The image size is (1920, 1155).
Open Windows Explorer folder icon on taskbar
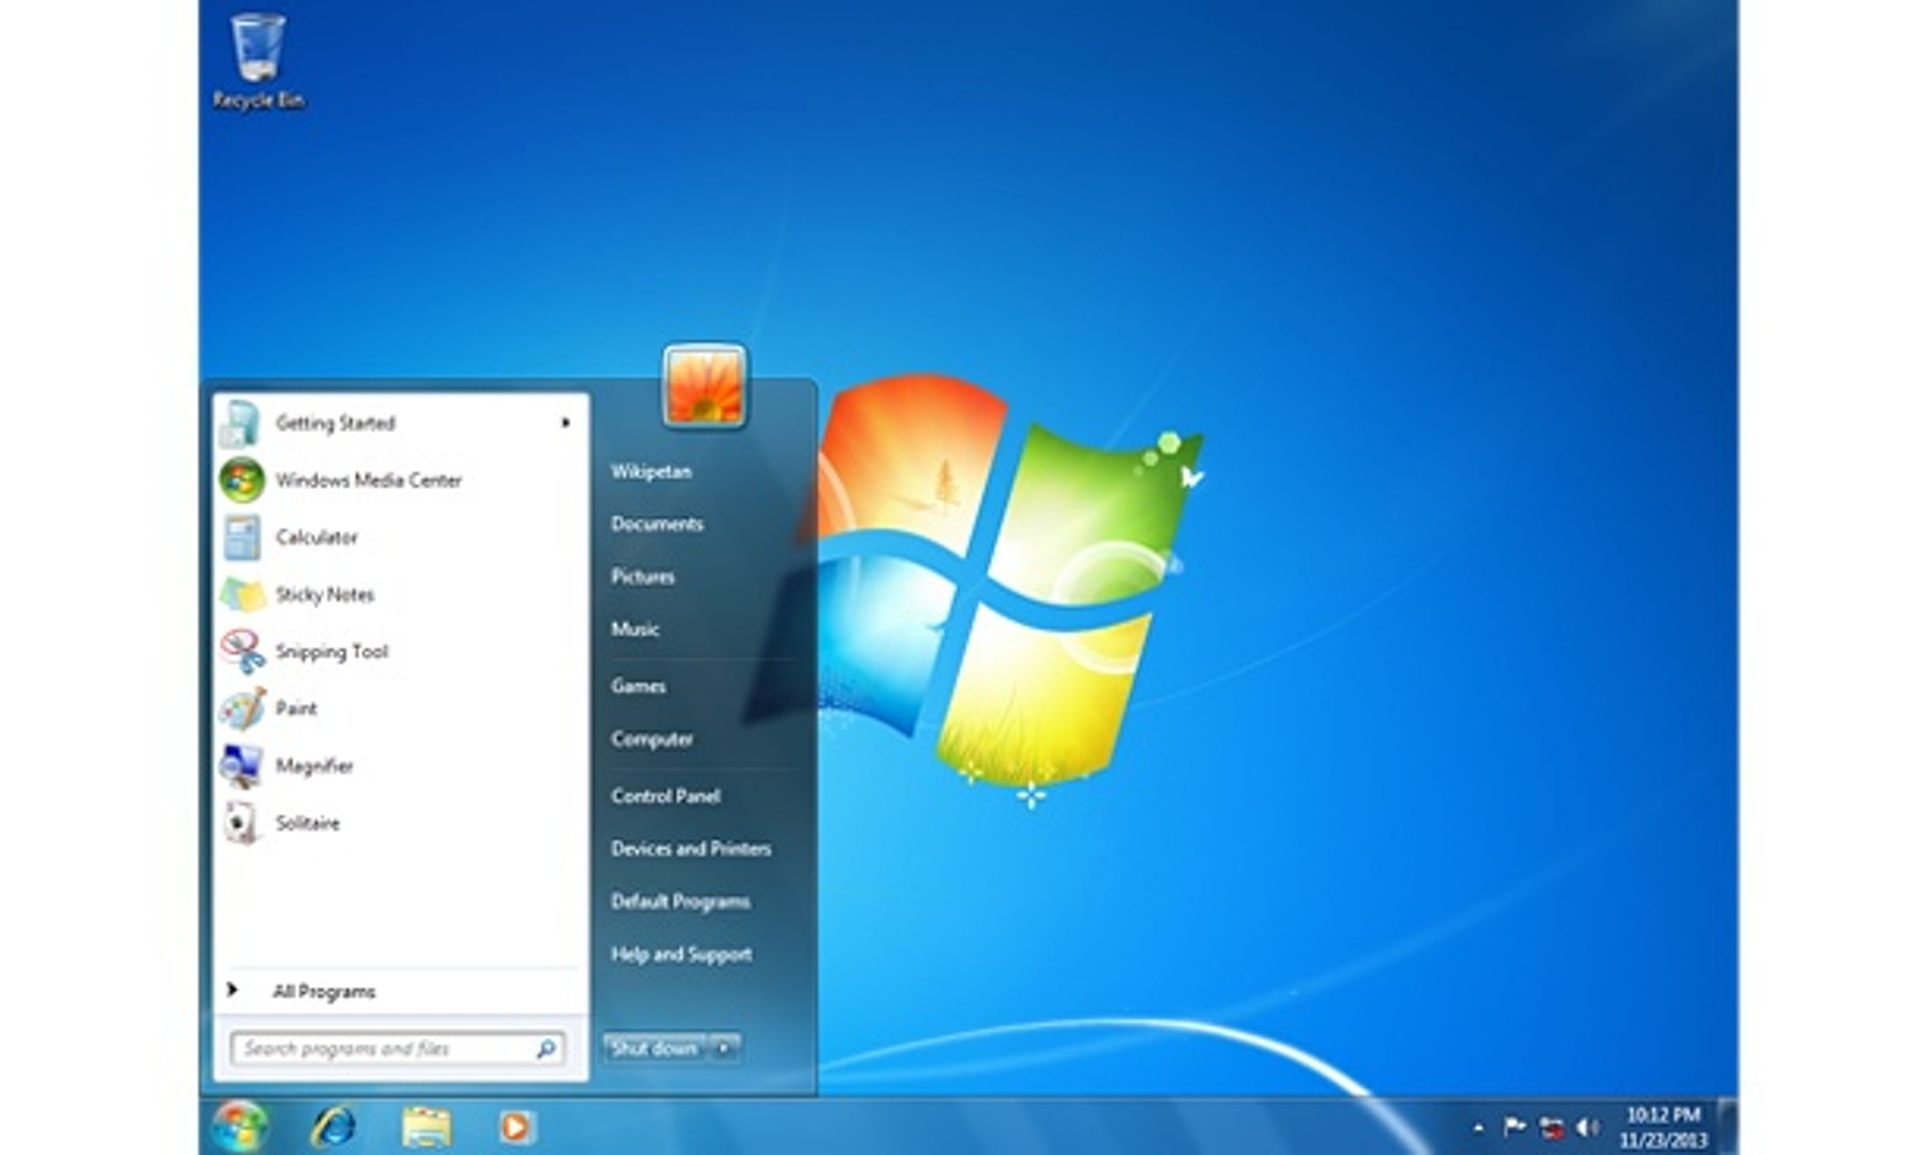[x=426, y=1127]
